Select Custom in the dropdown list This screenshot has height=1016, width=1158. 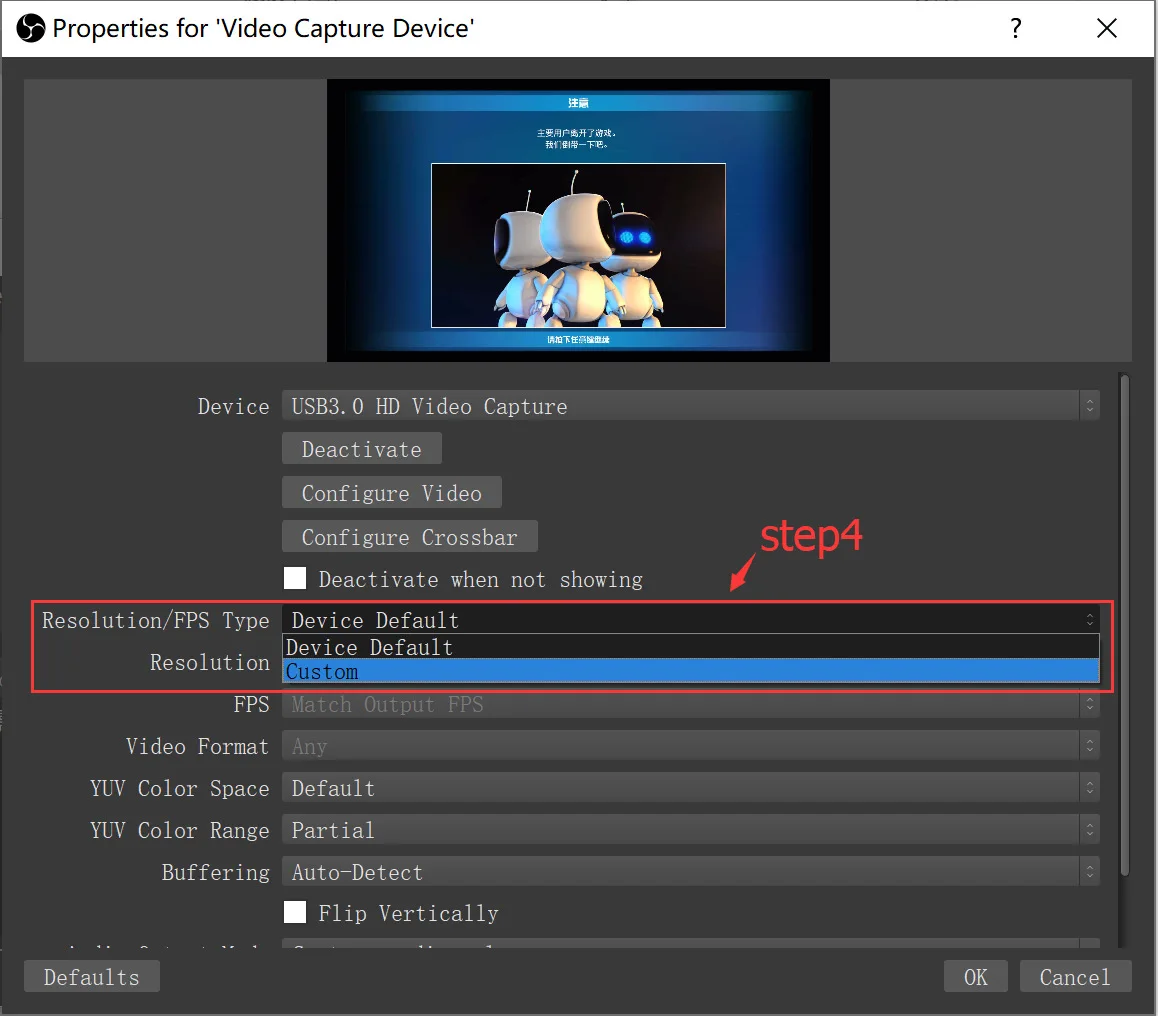coord(691,671)
